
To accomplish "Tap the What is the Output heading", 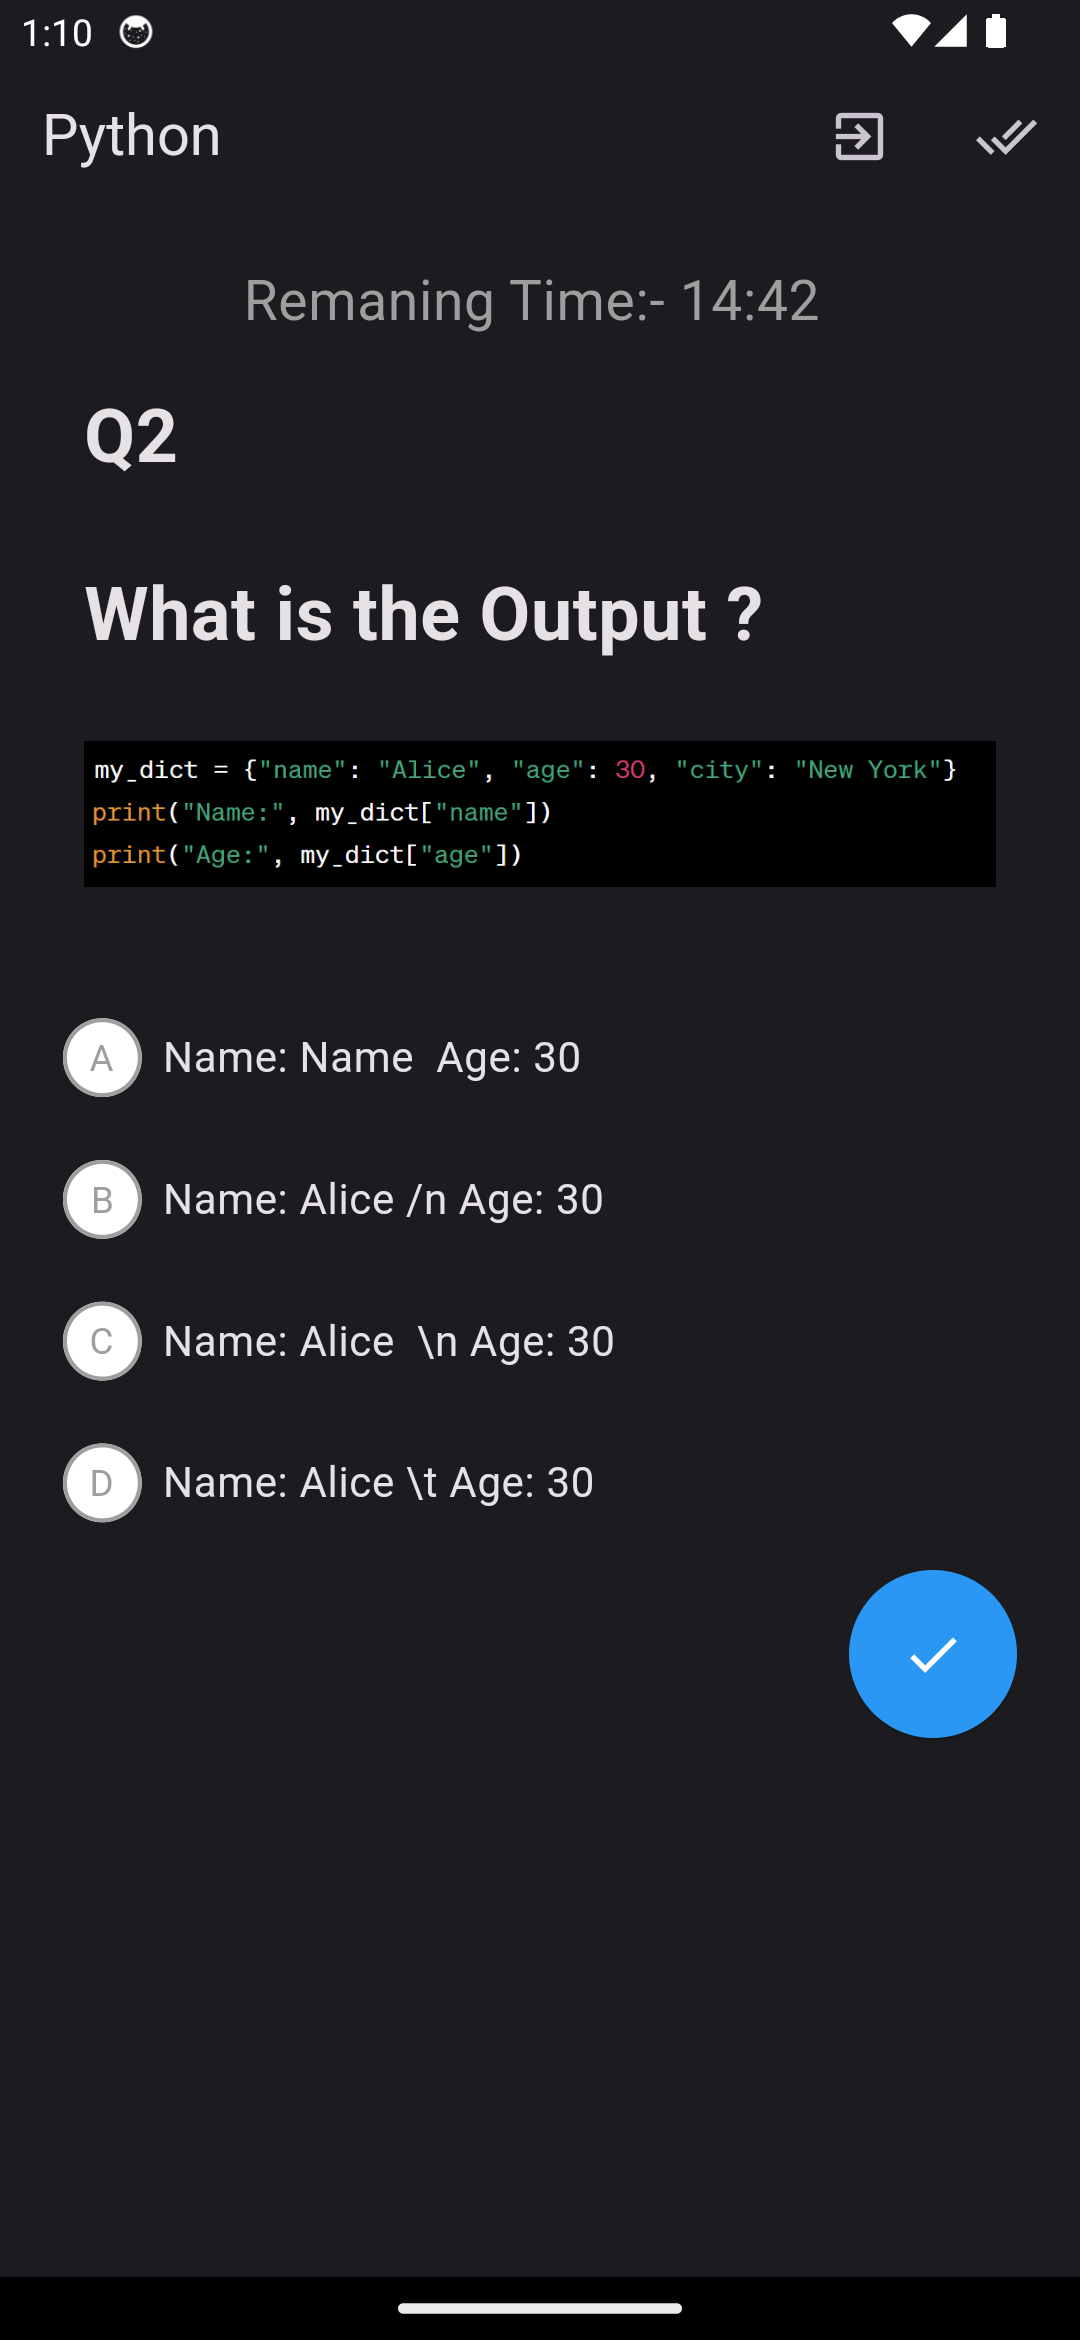I will click(424, 614).
